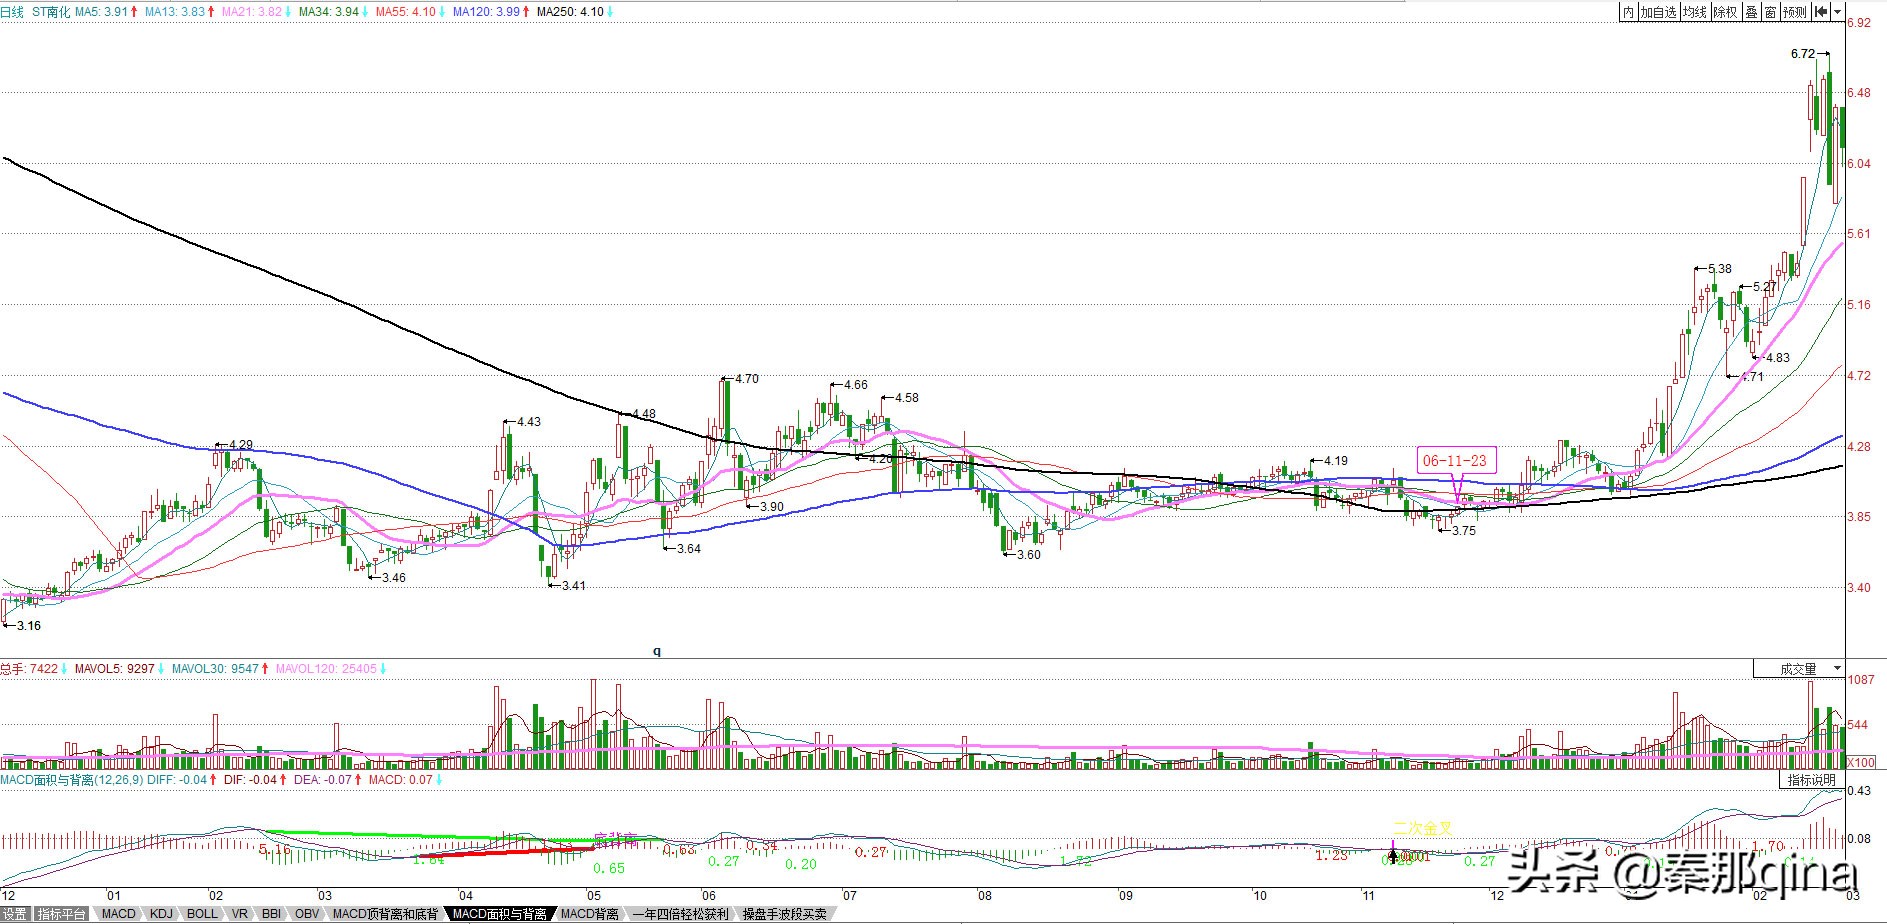This screenshot has width=1887, height=924.
Task: Toggle the 叠 overlay option
Action: [x=1751, y=12]
